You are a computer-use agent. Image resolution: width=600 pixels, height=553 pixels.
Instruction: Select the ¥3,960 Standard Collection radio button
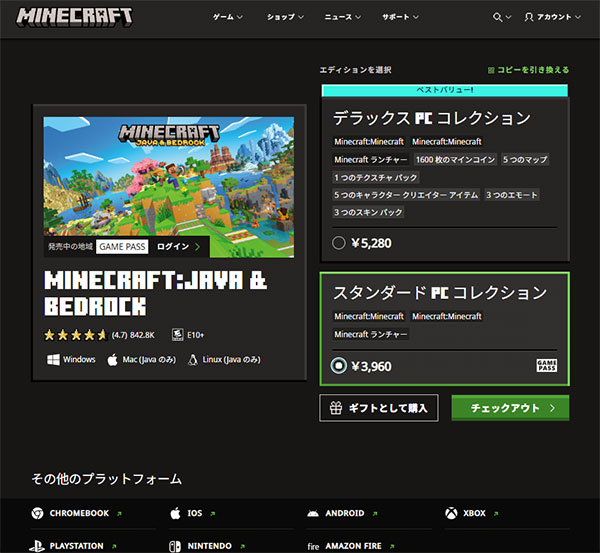(x=339, y=366)
